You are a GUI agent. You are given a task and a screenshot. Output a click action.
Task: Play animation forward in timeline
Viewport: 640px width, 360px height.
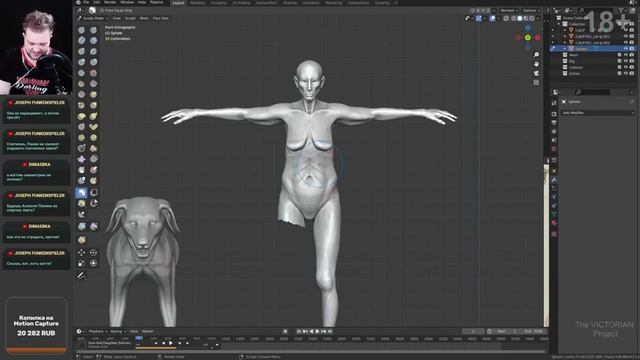318,331
